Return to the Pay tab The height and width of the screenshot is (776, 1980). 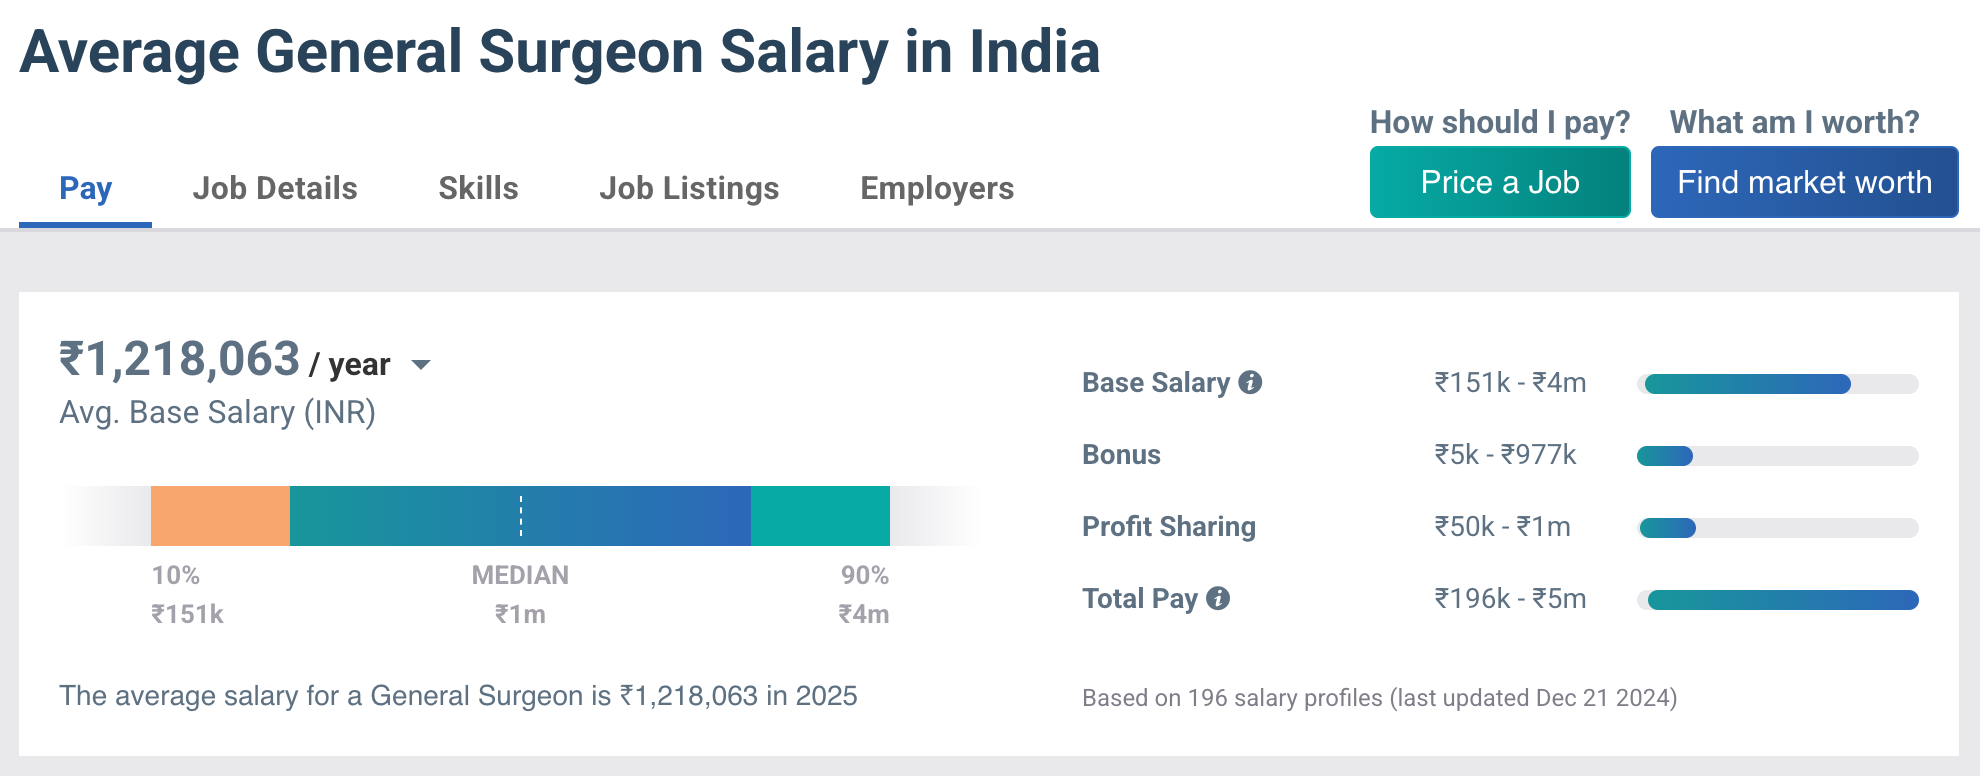(x=85, y=187)
